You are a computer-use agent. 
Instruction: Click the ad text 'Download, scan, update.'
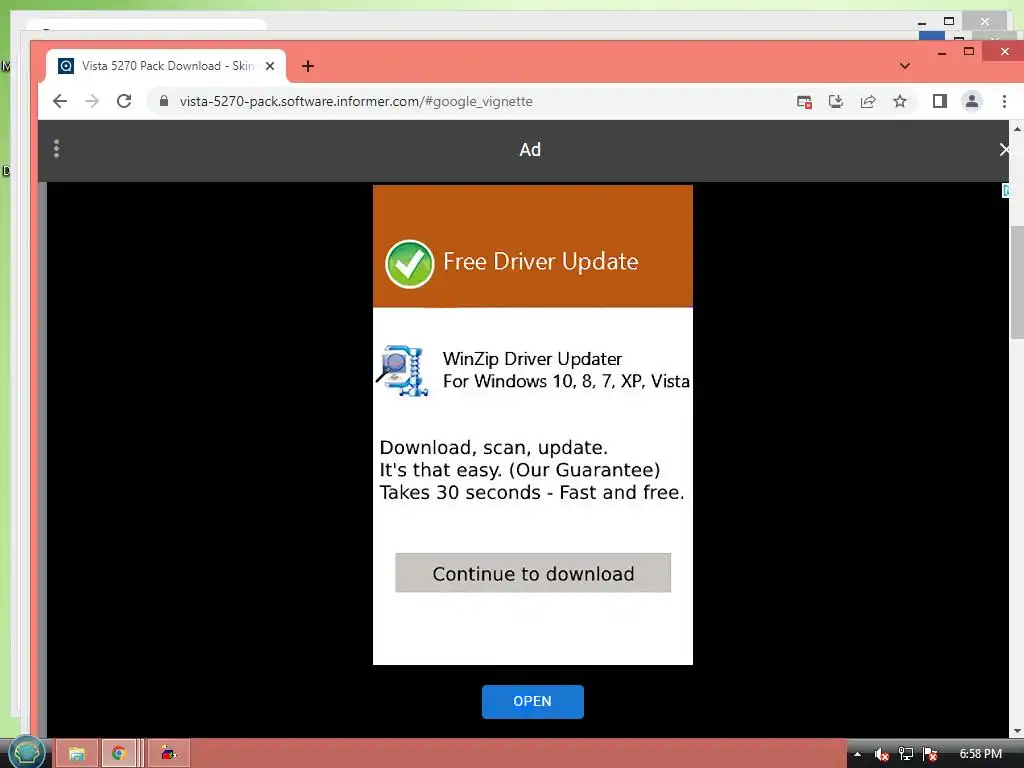tap(494, 448)
